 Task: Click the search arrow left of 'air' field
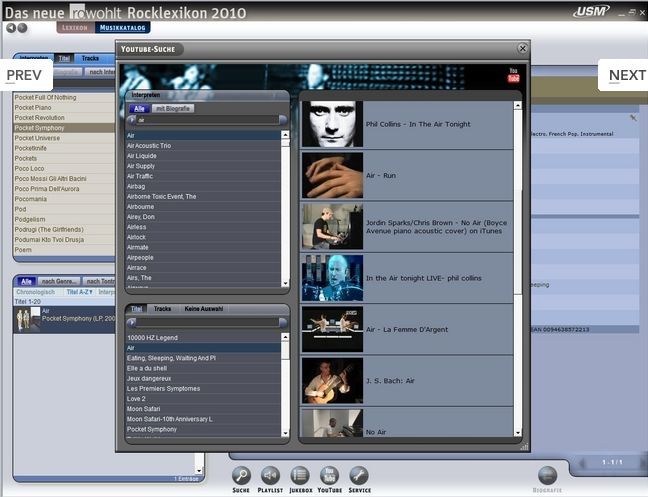click(x=132, y=120)
